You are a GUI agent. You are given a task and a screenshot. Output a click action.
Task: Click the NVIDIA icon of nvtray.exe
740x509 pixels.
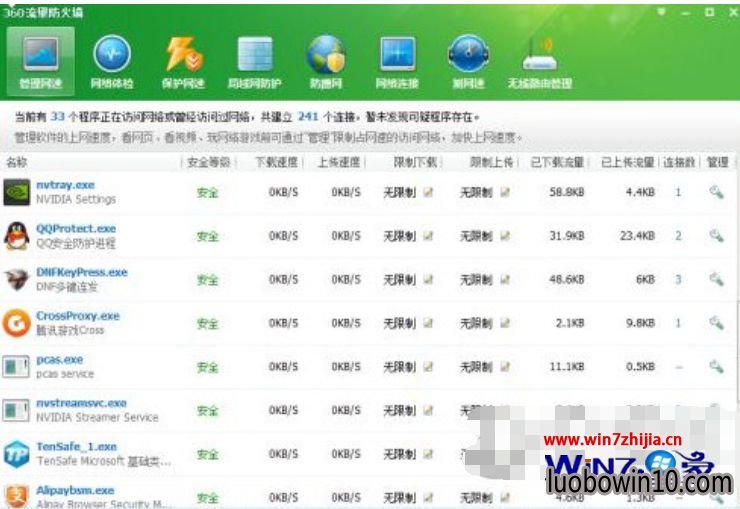click(x=17, y=192)
